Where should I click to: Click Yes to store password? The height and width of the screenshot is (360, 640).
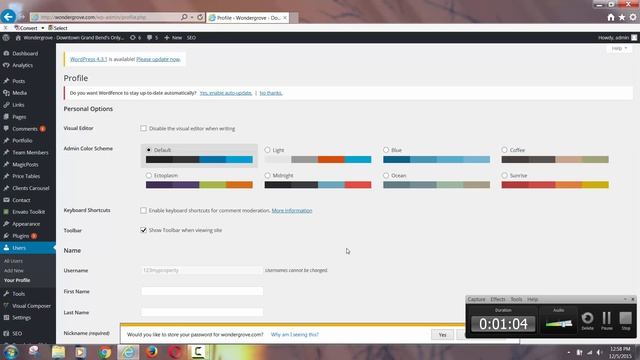pyautogui.click(x=442, y=335)
